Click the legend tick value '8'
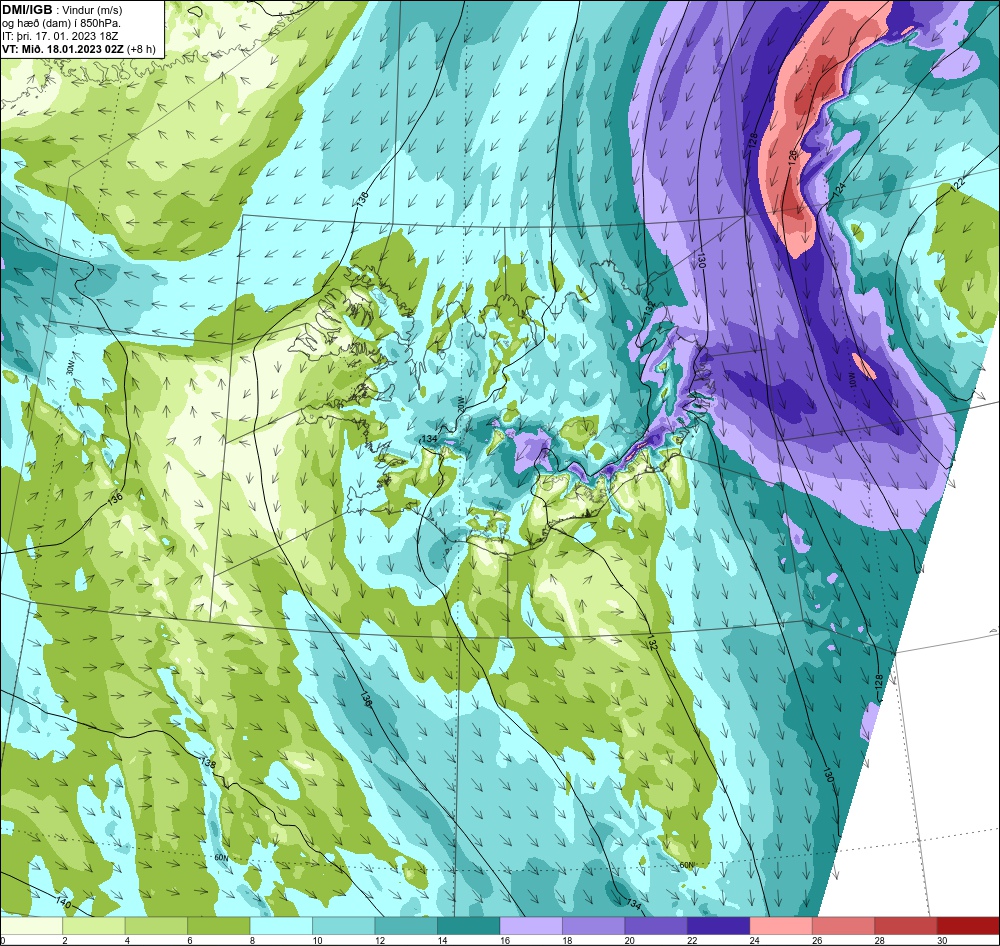The image size is (1000, 946). pyautogui.click(x=252, y=940)
